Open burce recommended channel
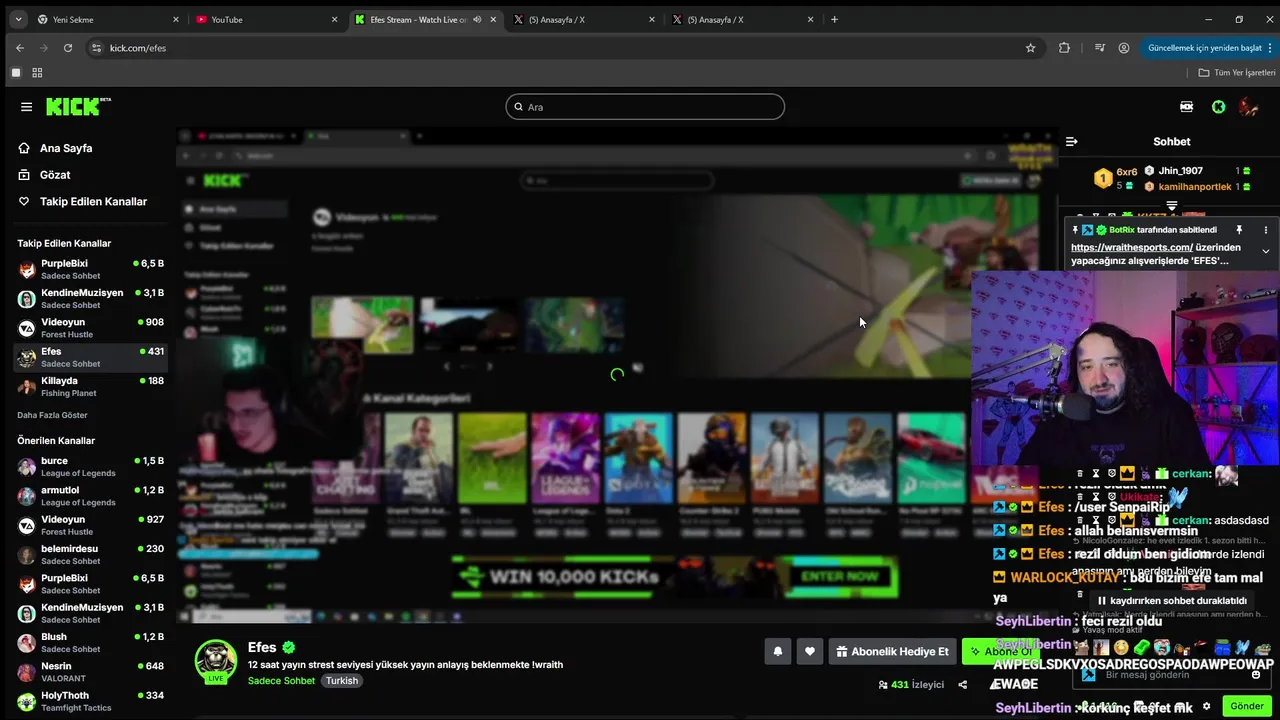 point(91,467)
